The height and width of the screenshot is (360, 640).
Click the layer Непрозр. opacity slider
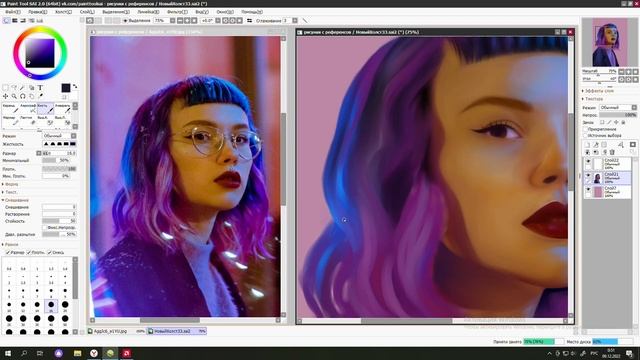pos(618,115)
